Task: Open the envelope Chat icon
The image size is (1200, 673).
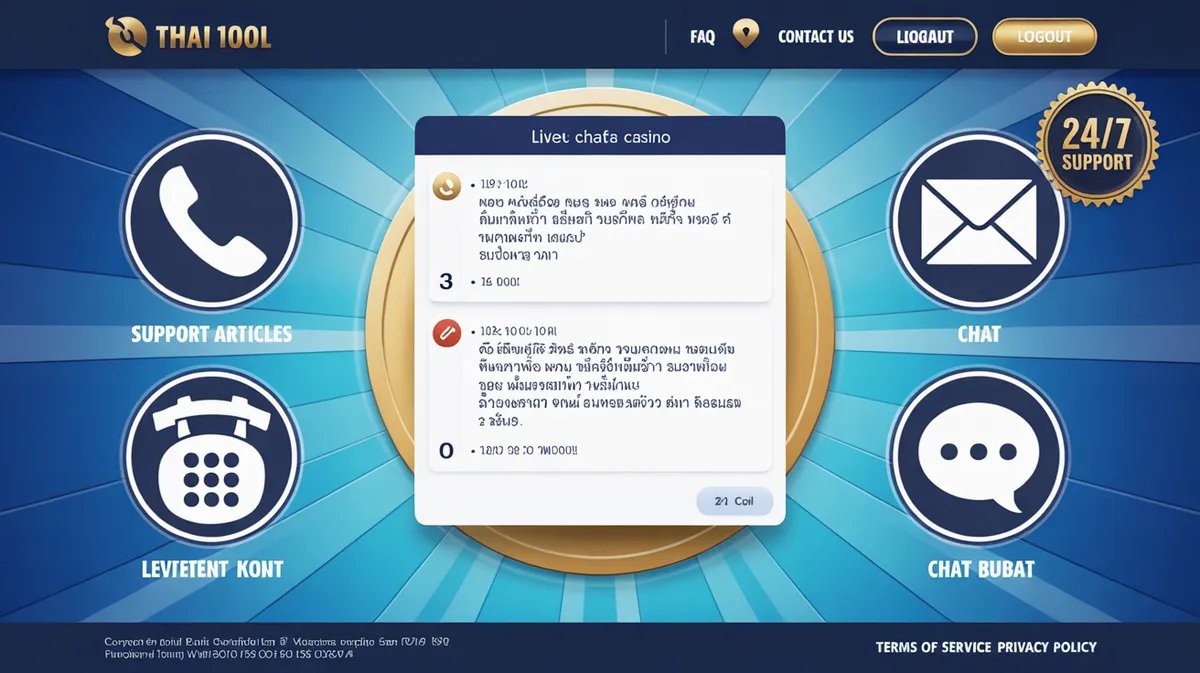Action: 978,219
